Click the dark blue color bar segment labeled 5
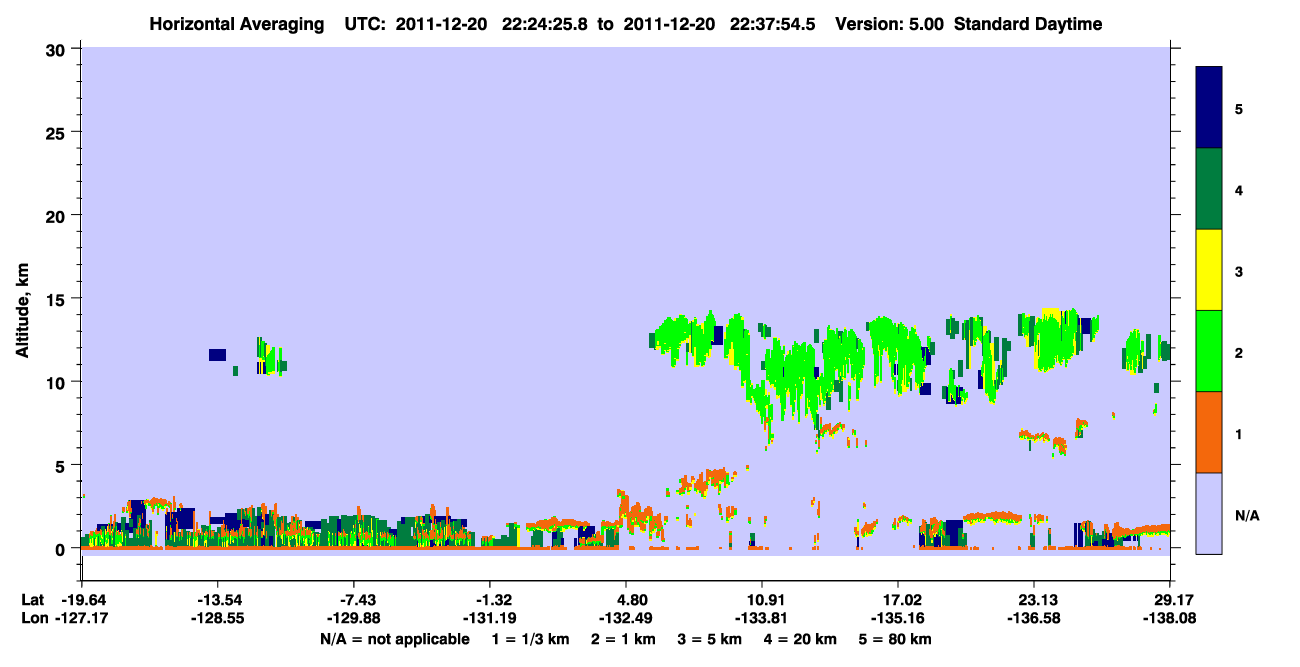 1209,108
